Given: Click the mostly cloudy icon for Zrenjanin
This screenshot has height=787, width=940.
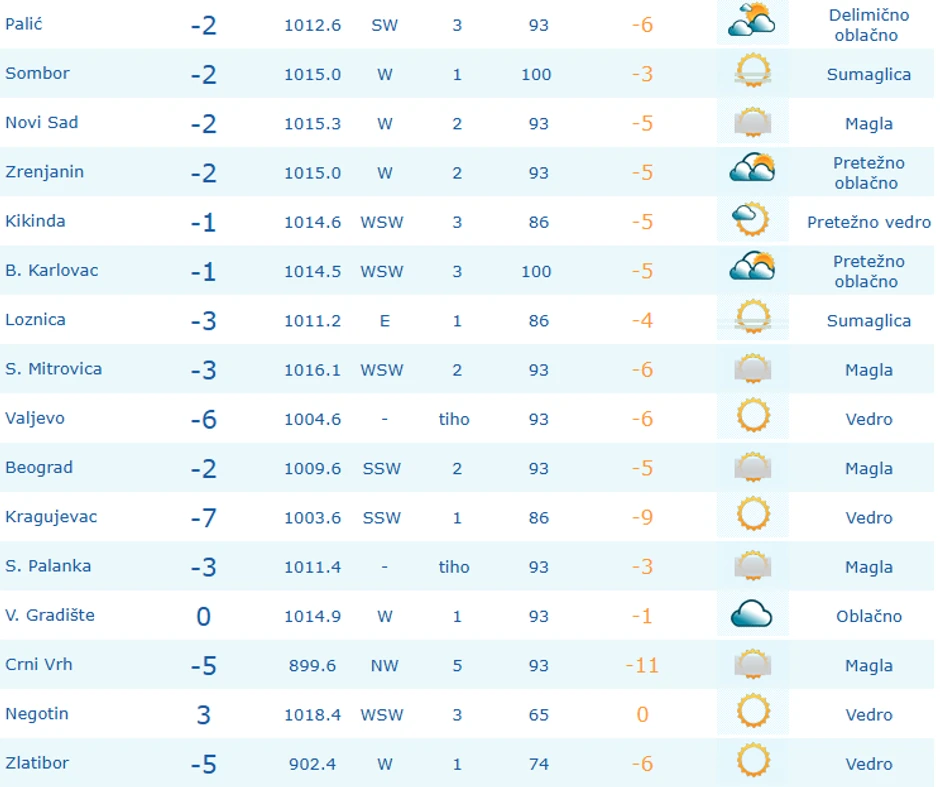Looking at the screenshot, I should pos(752,167).
